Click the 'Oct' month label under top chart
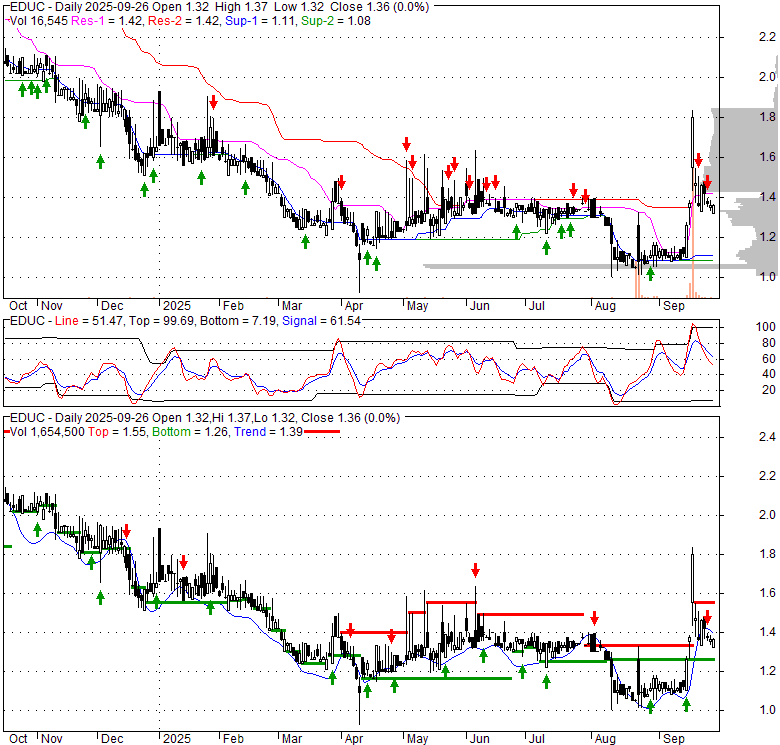This screenshot has height=745, width=780. 18,306
